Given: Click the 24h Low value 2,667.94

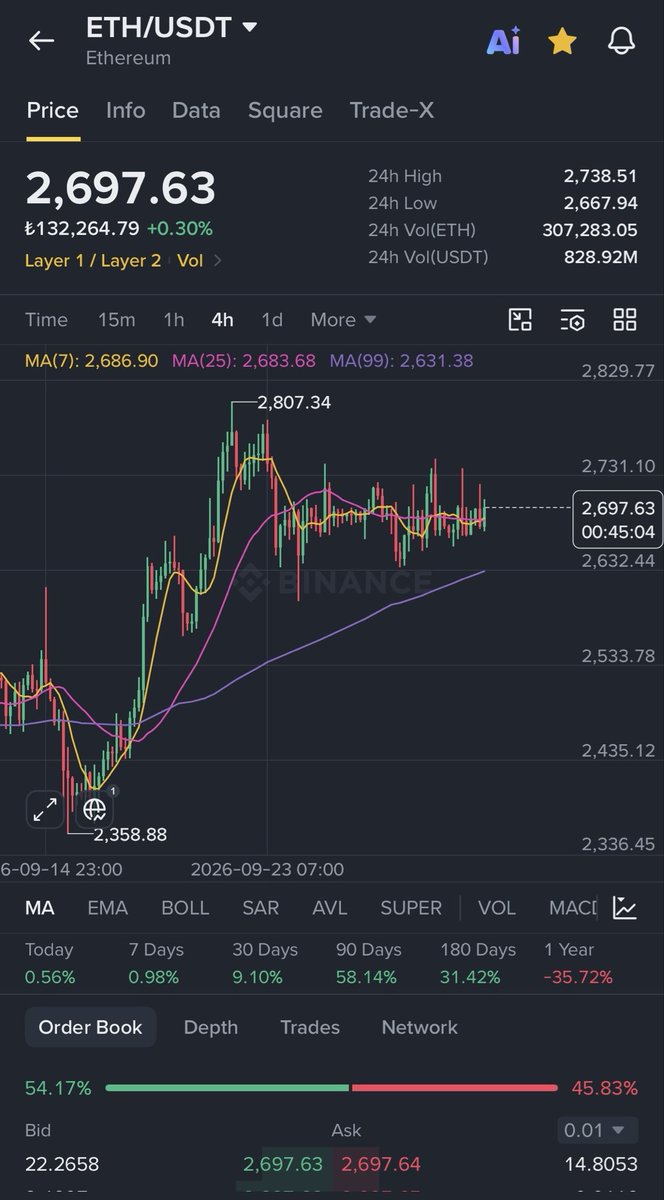Looking at the screenshot, I should coord(600,203).
